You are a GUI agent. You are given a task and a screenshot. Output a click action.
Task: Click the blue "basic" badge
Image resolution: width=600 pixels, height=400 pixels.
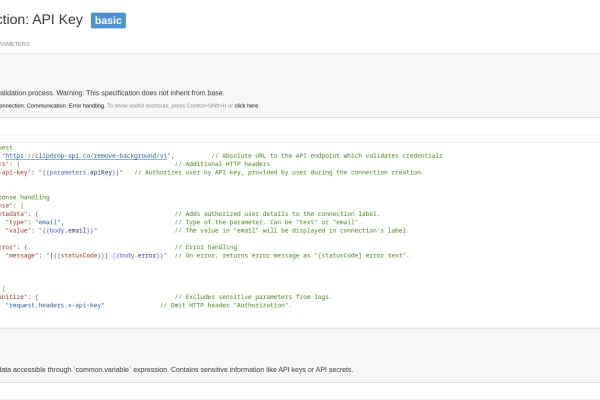(108, 20)
